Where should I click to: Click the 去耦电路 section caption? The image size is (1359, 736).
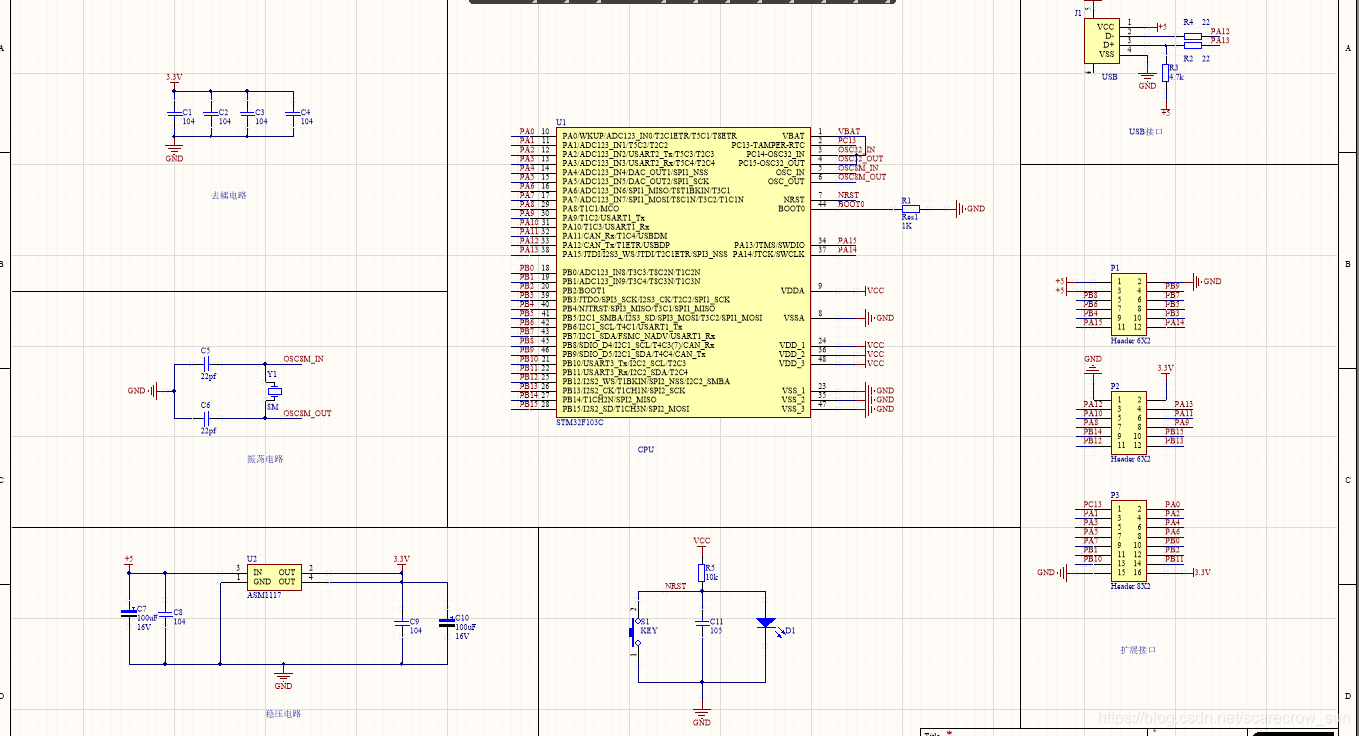point(228,196)
